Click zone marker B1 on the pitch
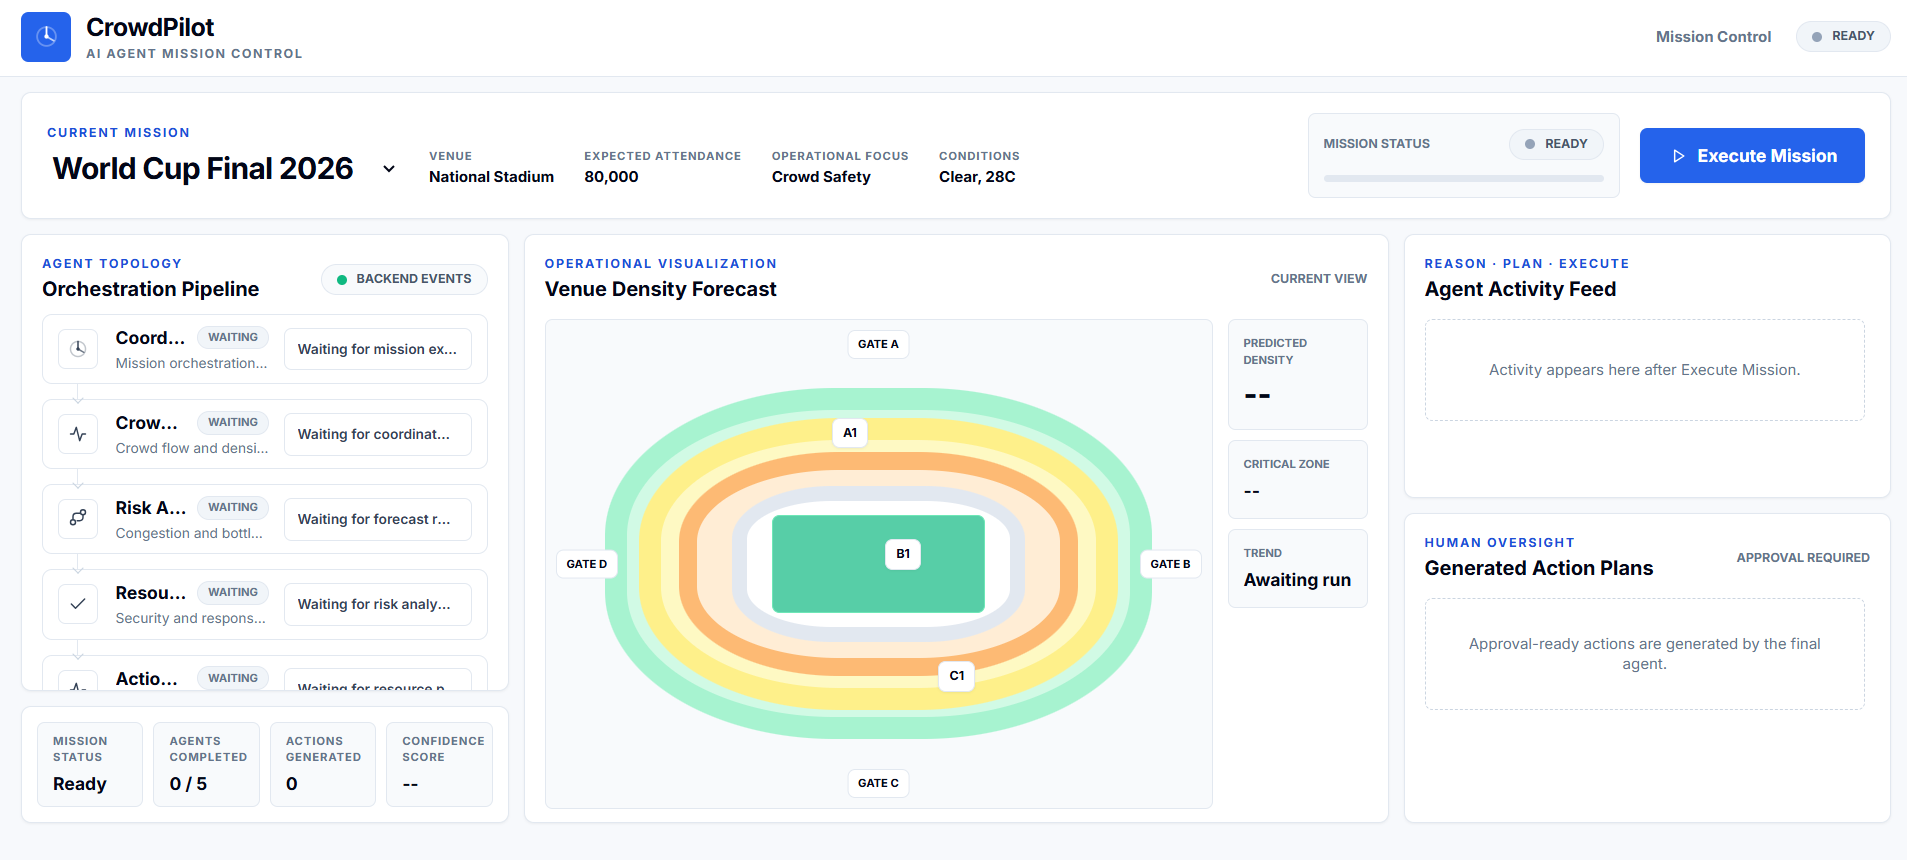1907x860 pixels. tap(903, 554)
